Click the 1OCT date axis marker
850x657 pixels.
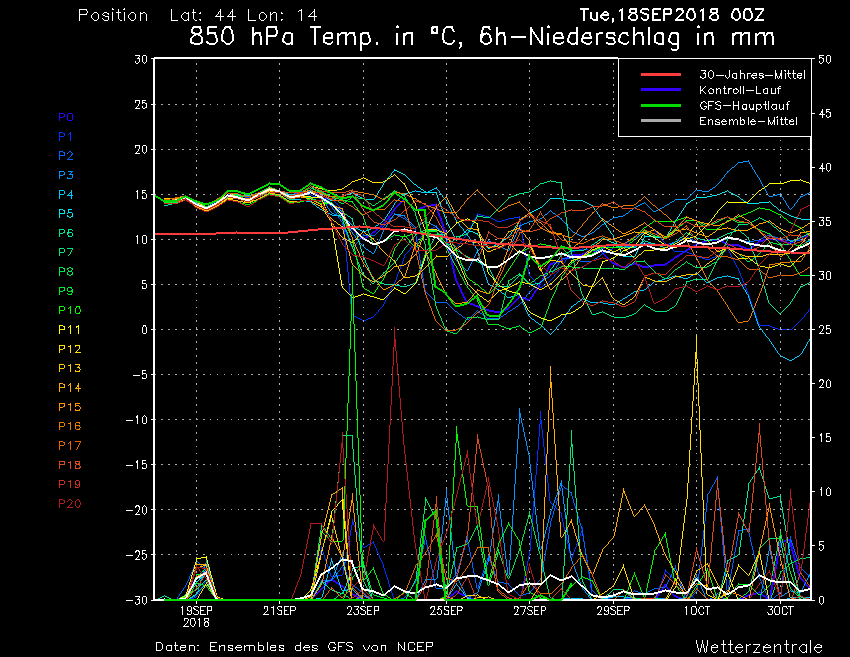pyautogui.click(x=696, y=610)
